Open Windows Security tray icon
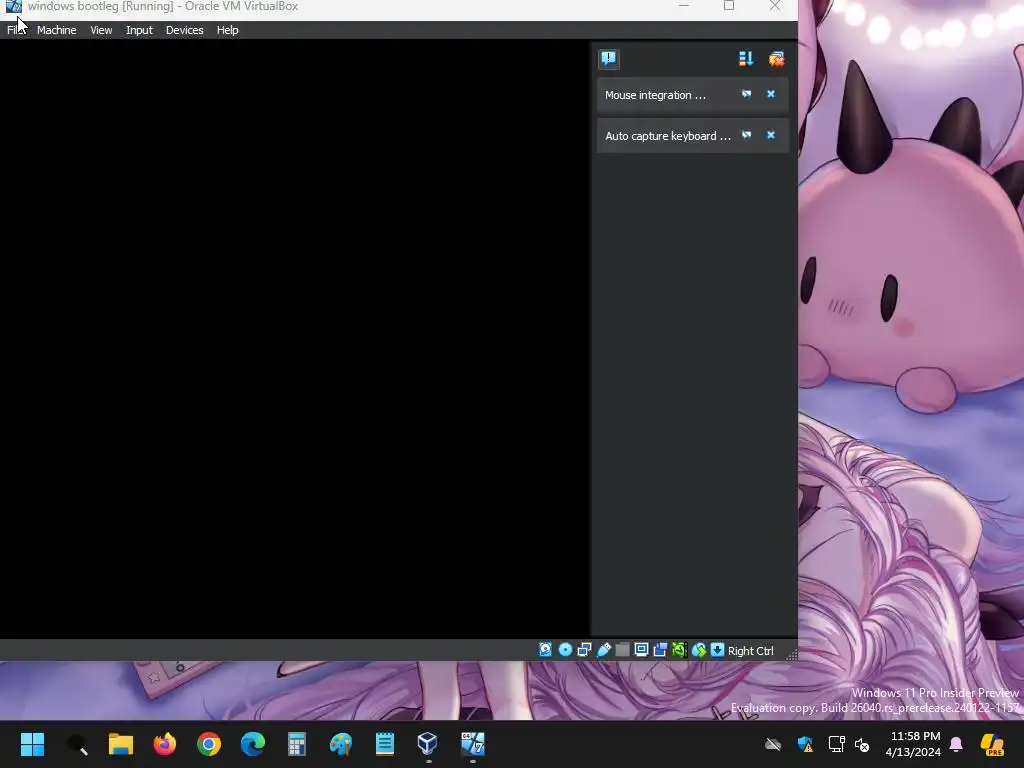 click(805, 744)
